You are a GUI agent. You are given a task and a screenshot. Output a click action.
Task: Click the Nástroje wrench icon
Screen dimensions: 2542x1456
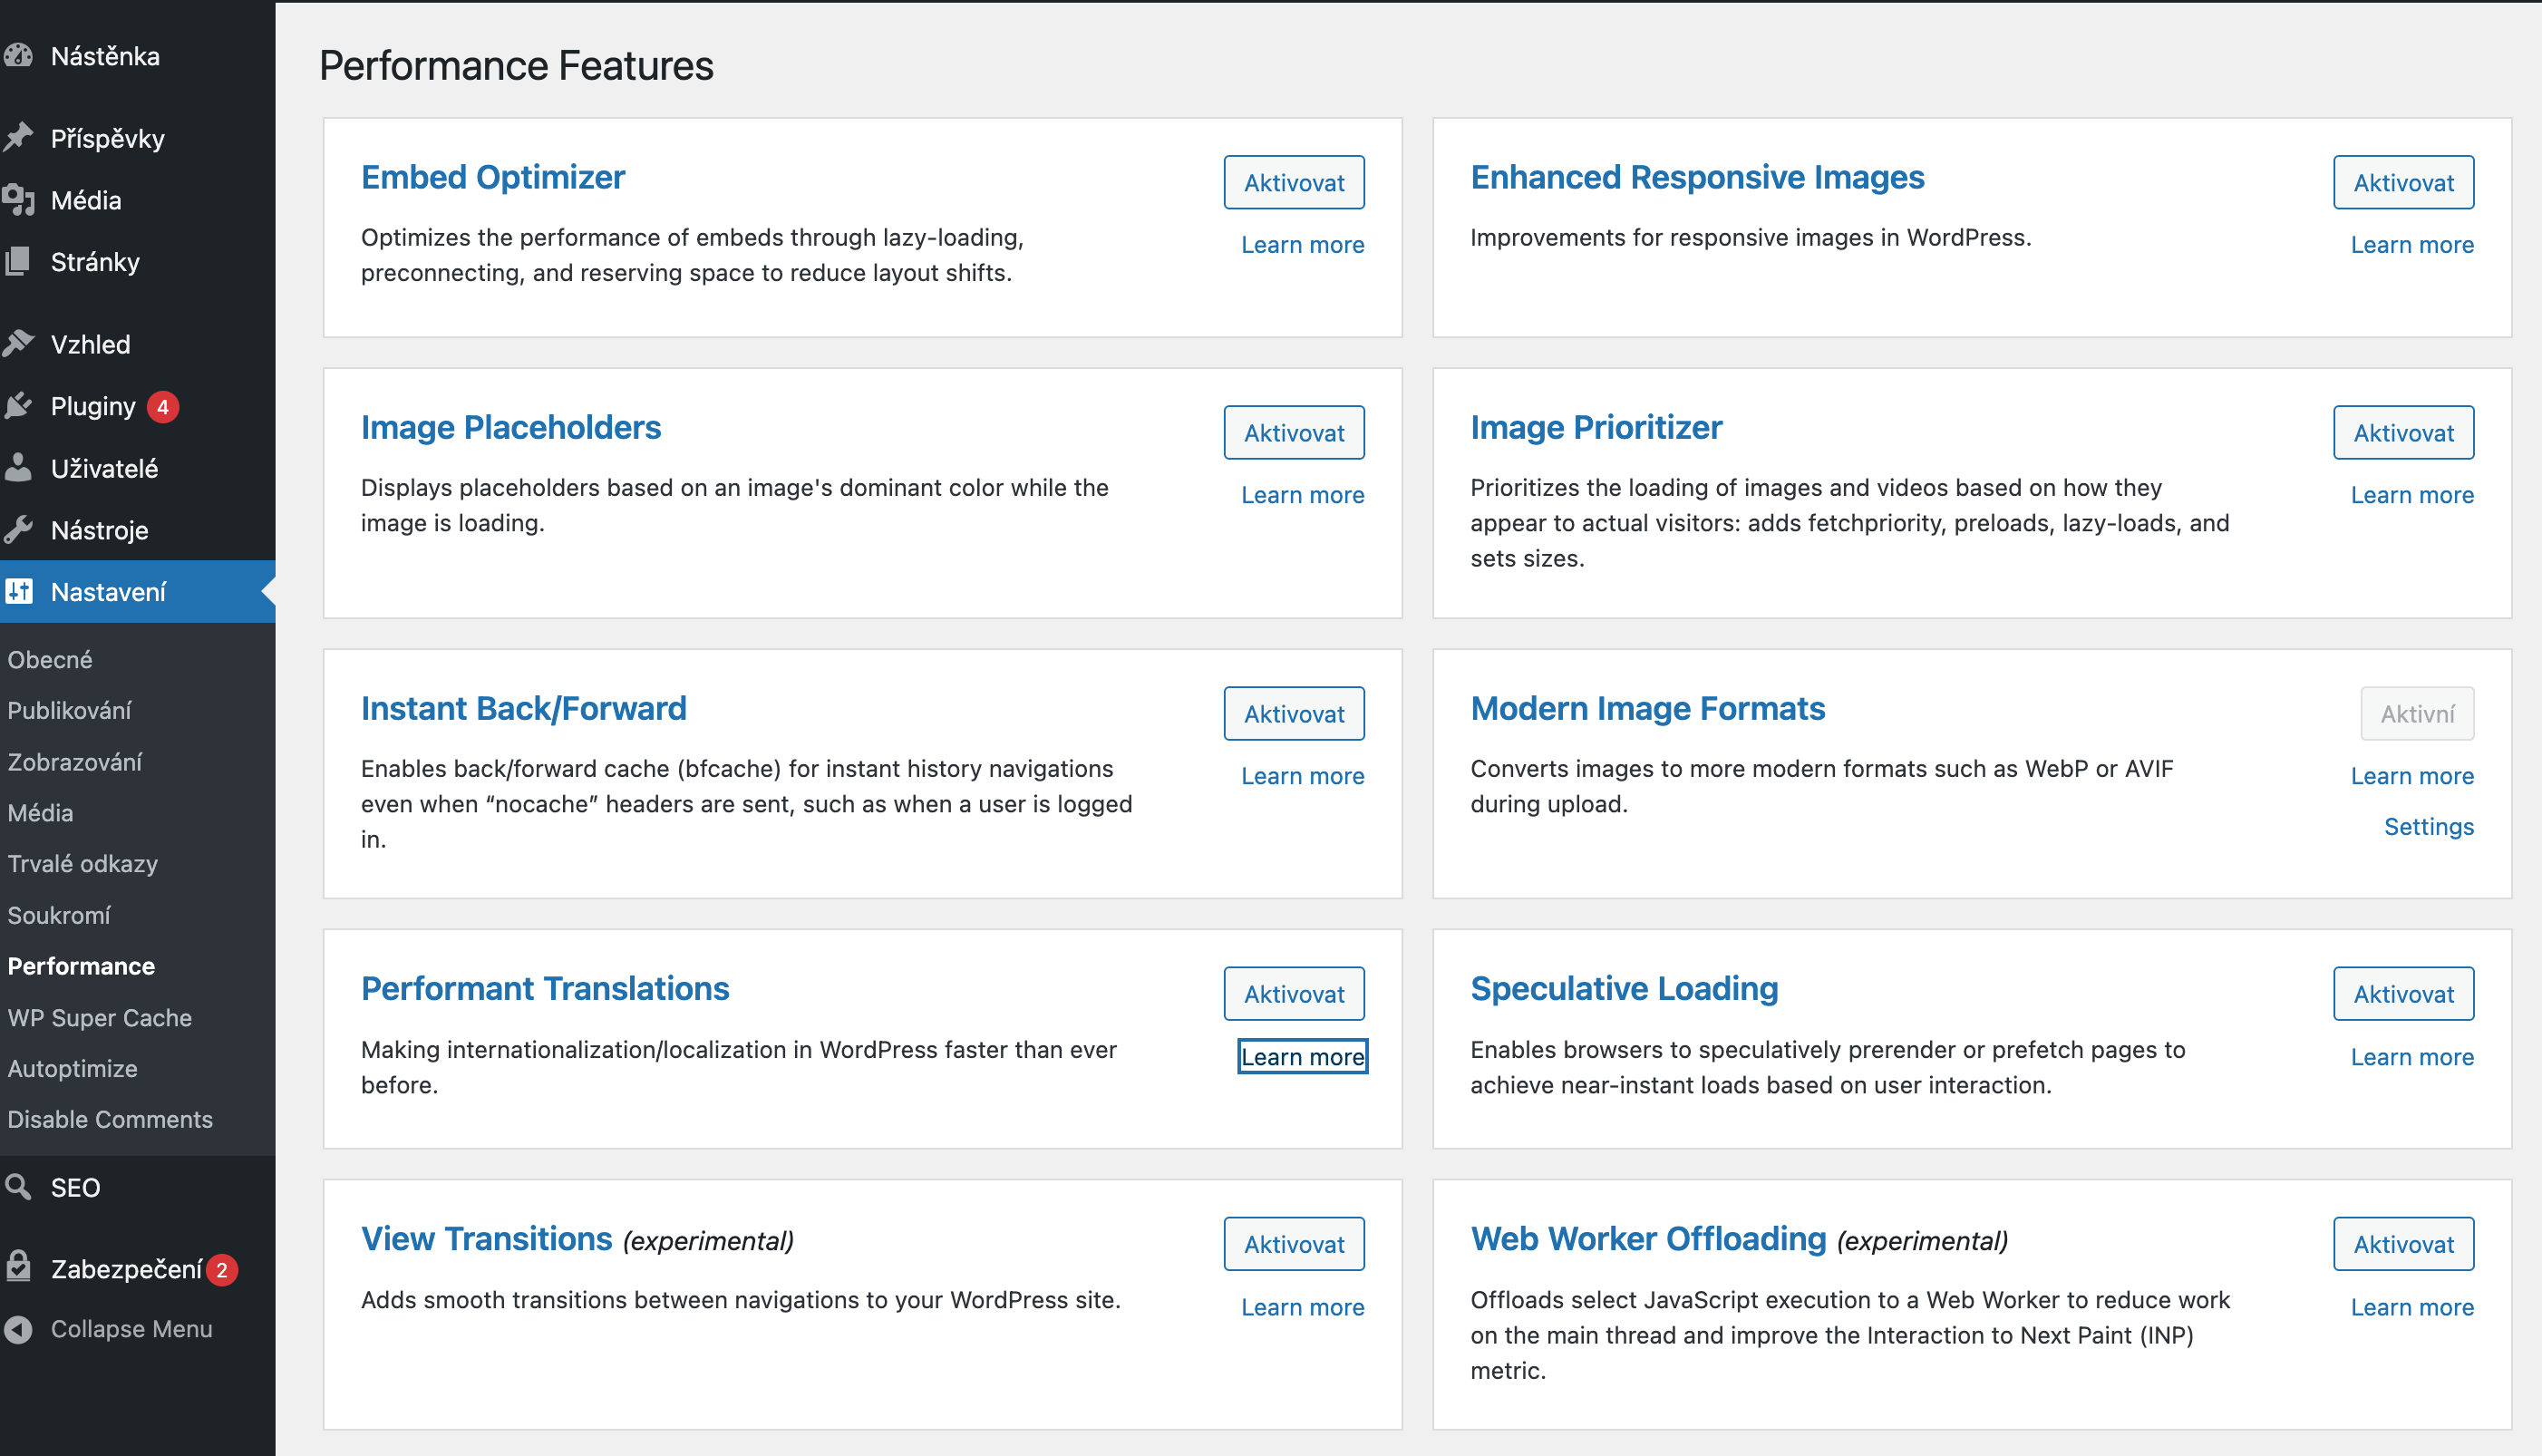point(19,530)
